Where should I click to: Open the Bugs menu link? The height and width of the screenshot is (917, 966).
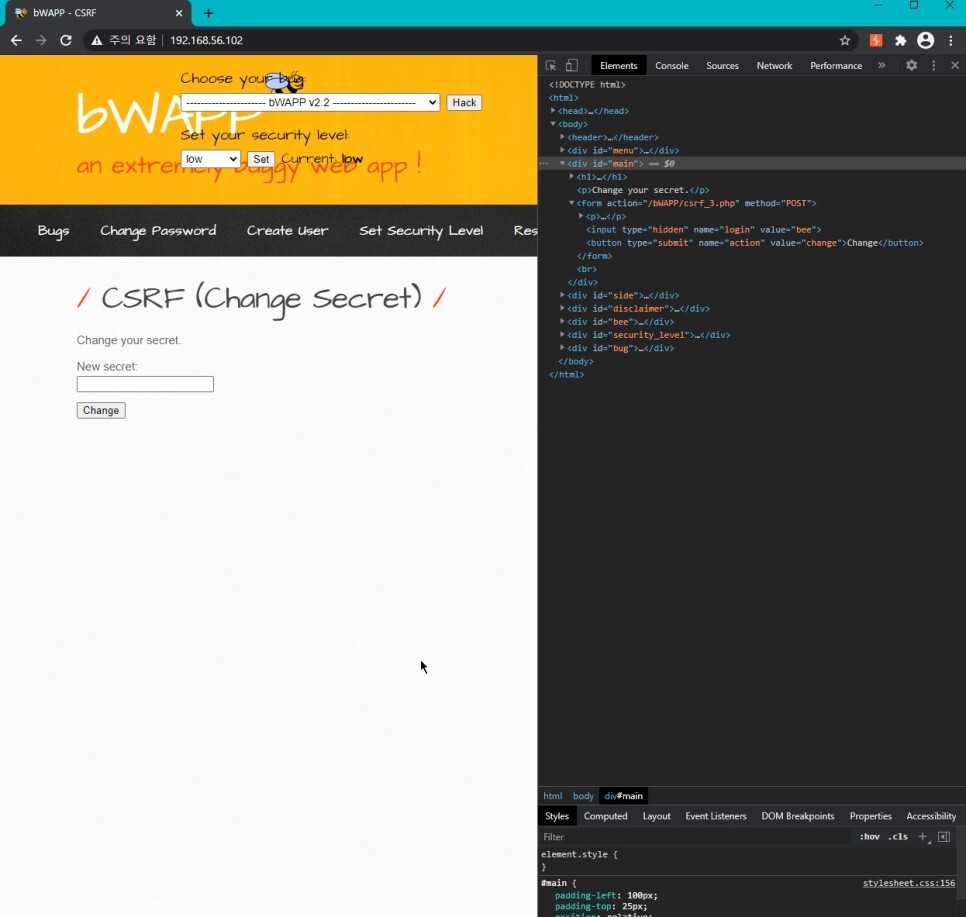(x=53, y=230)
